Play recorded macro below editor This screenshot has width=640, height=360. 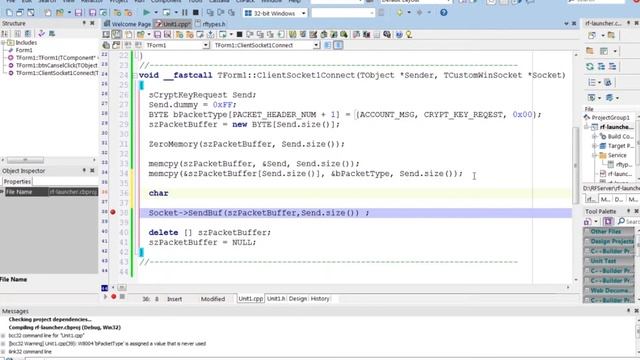(x=105, y=297)
